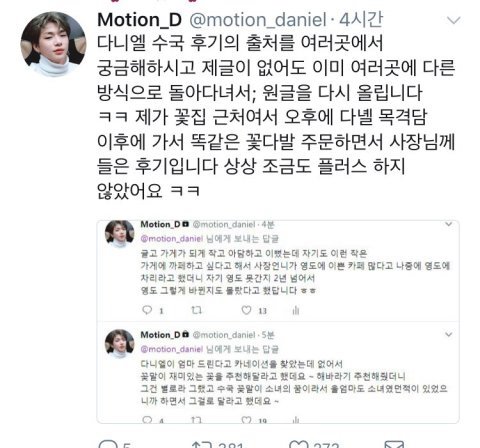
Task: Retweet the first quoted reply
Action: click(x=196, y=310)
